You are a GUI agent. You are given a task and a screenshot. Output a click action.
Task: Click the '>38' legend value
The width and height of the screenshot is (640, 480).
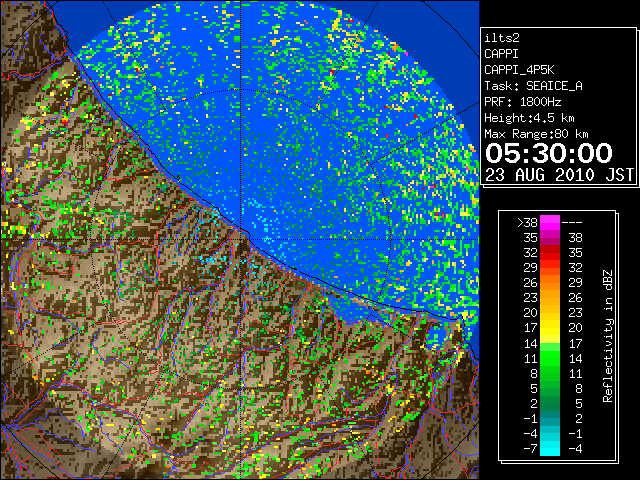click(527, 223)
